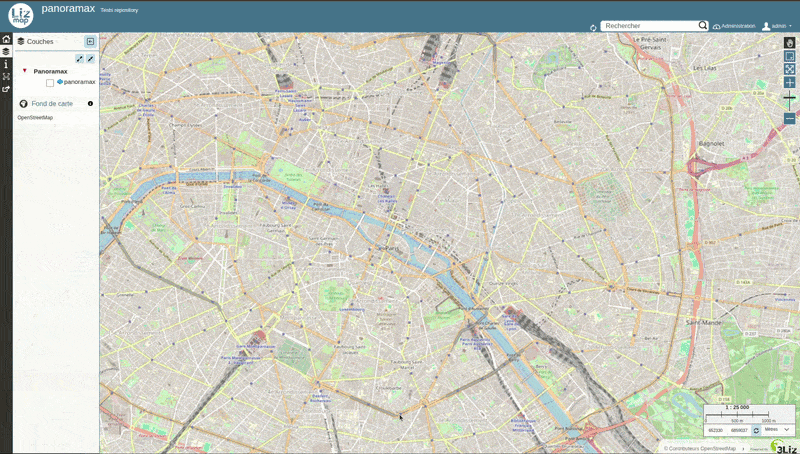Click the admin user icon
This screenshot has width=800, height=454.
(x=766, y=26)
